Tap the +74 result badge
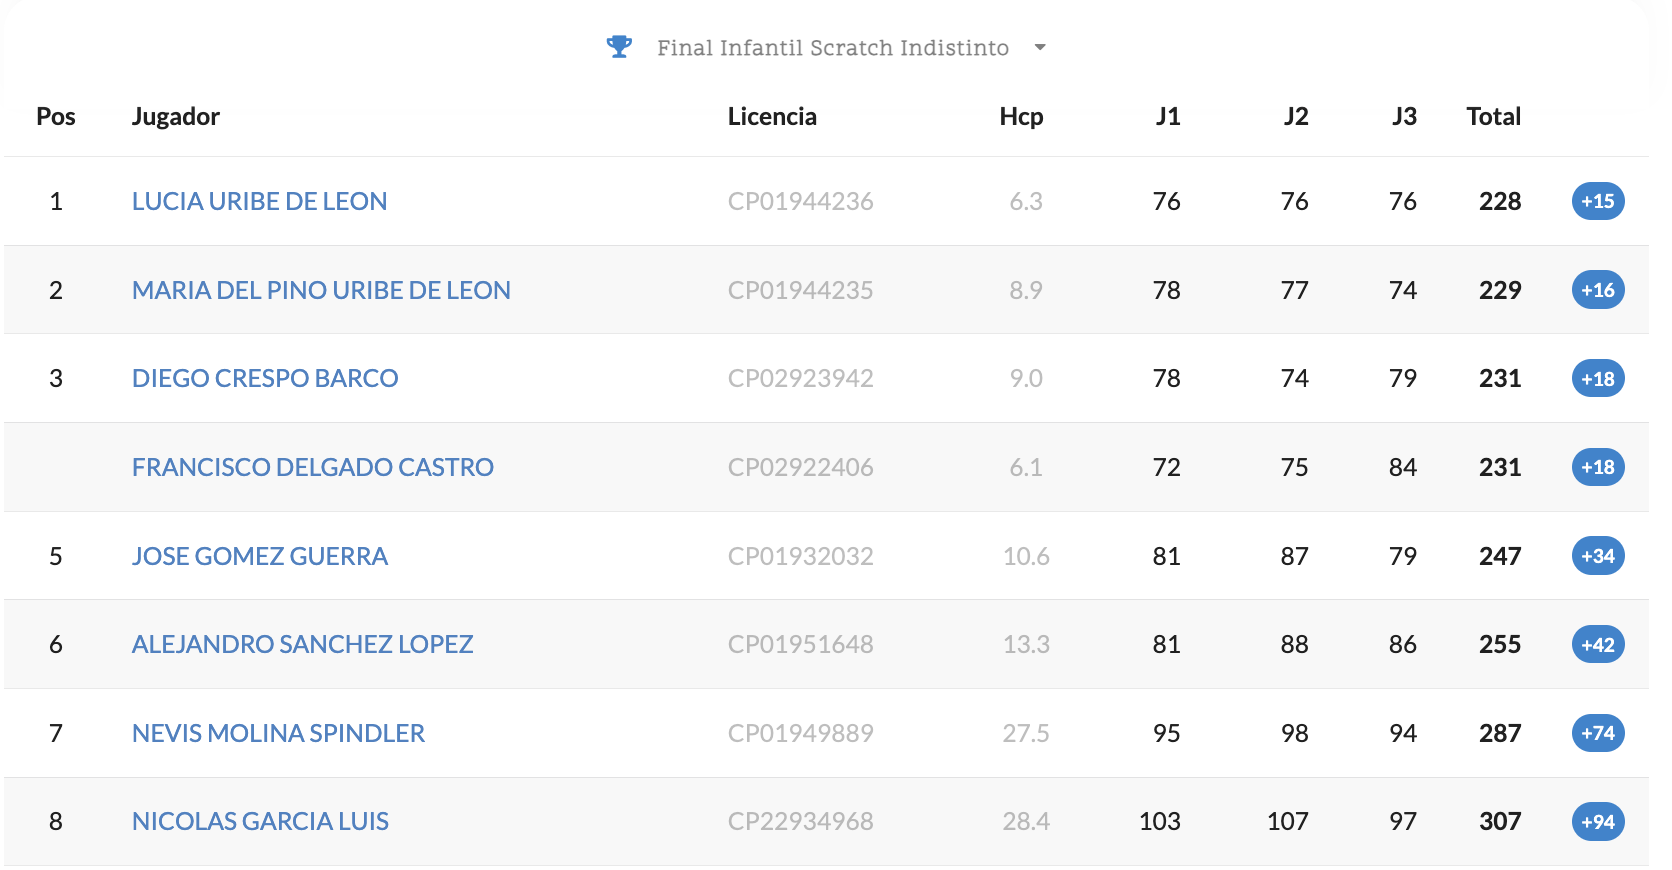Viewport: 1672px width, 870px height. [x=1597, y=733]
